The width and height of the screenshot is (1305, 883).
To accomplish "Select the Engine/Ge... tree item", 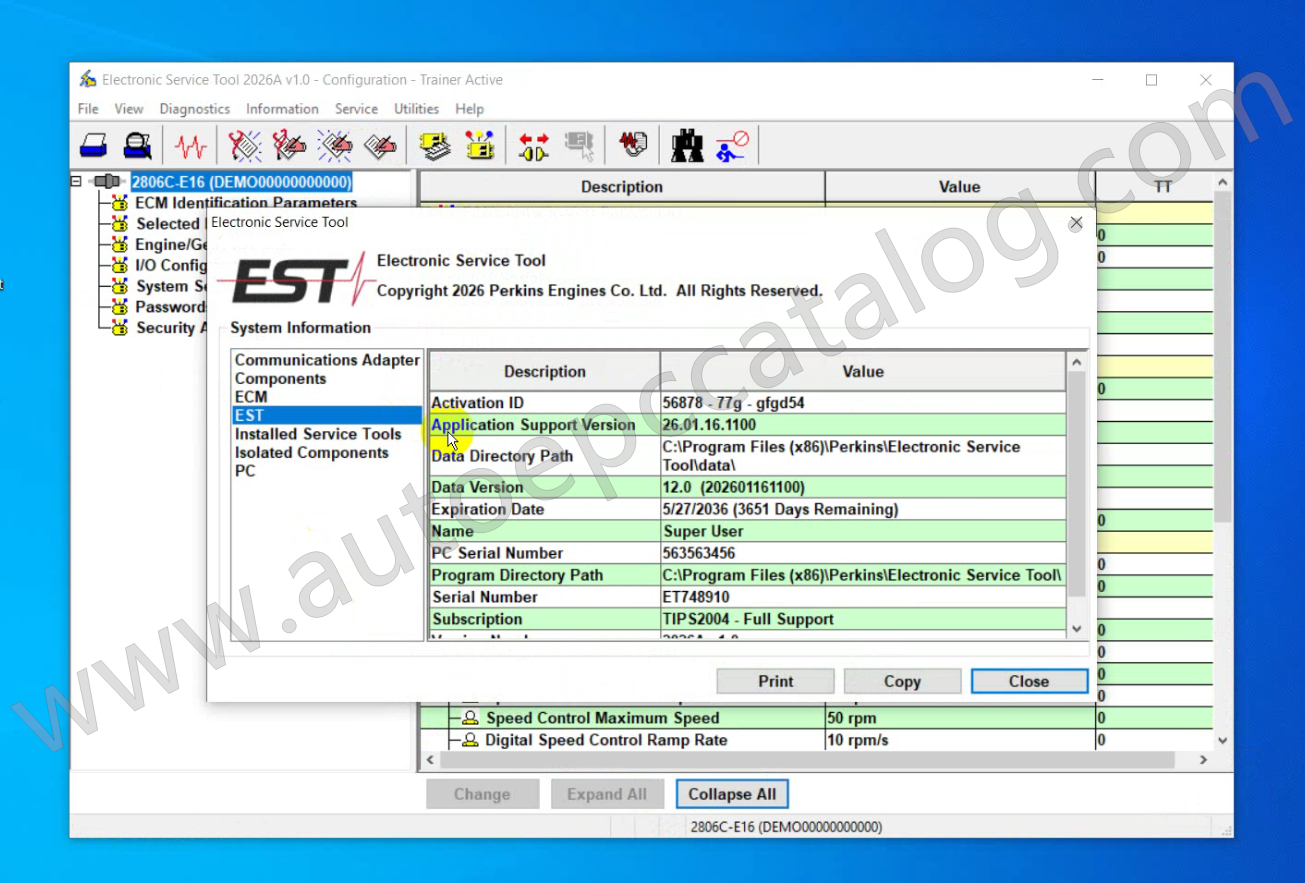I will tap(171, 245).
